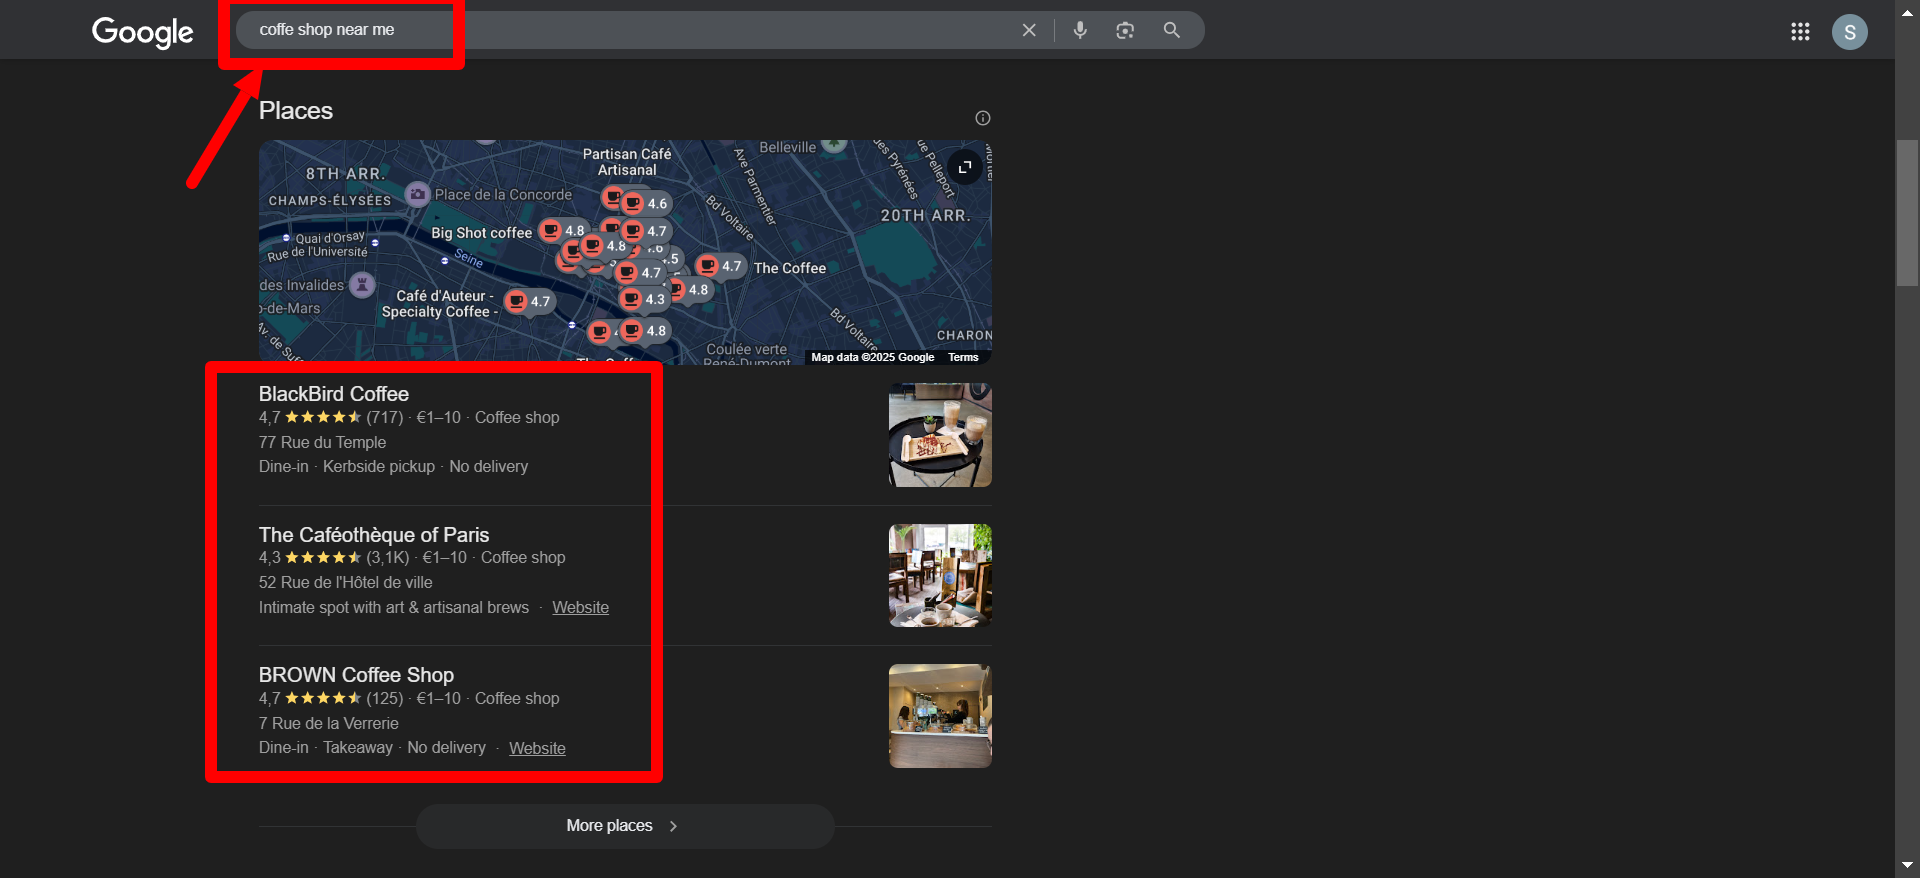Image resolution: width=1920 pixels, height=878 pixels.
Task: Click the More places button
Action: (x=625, y=826)
